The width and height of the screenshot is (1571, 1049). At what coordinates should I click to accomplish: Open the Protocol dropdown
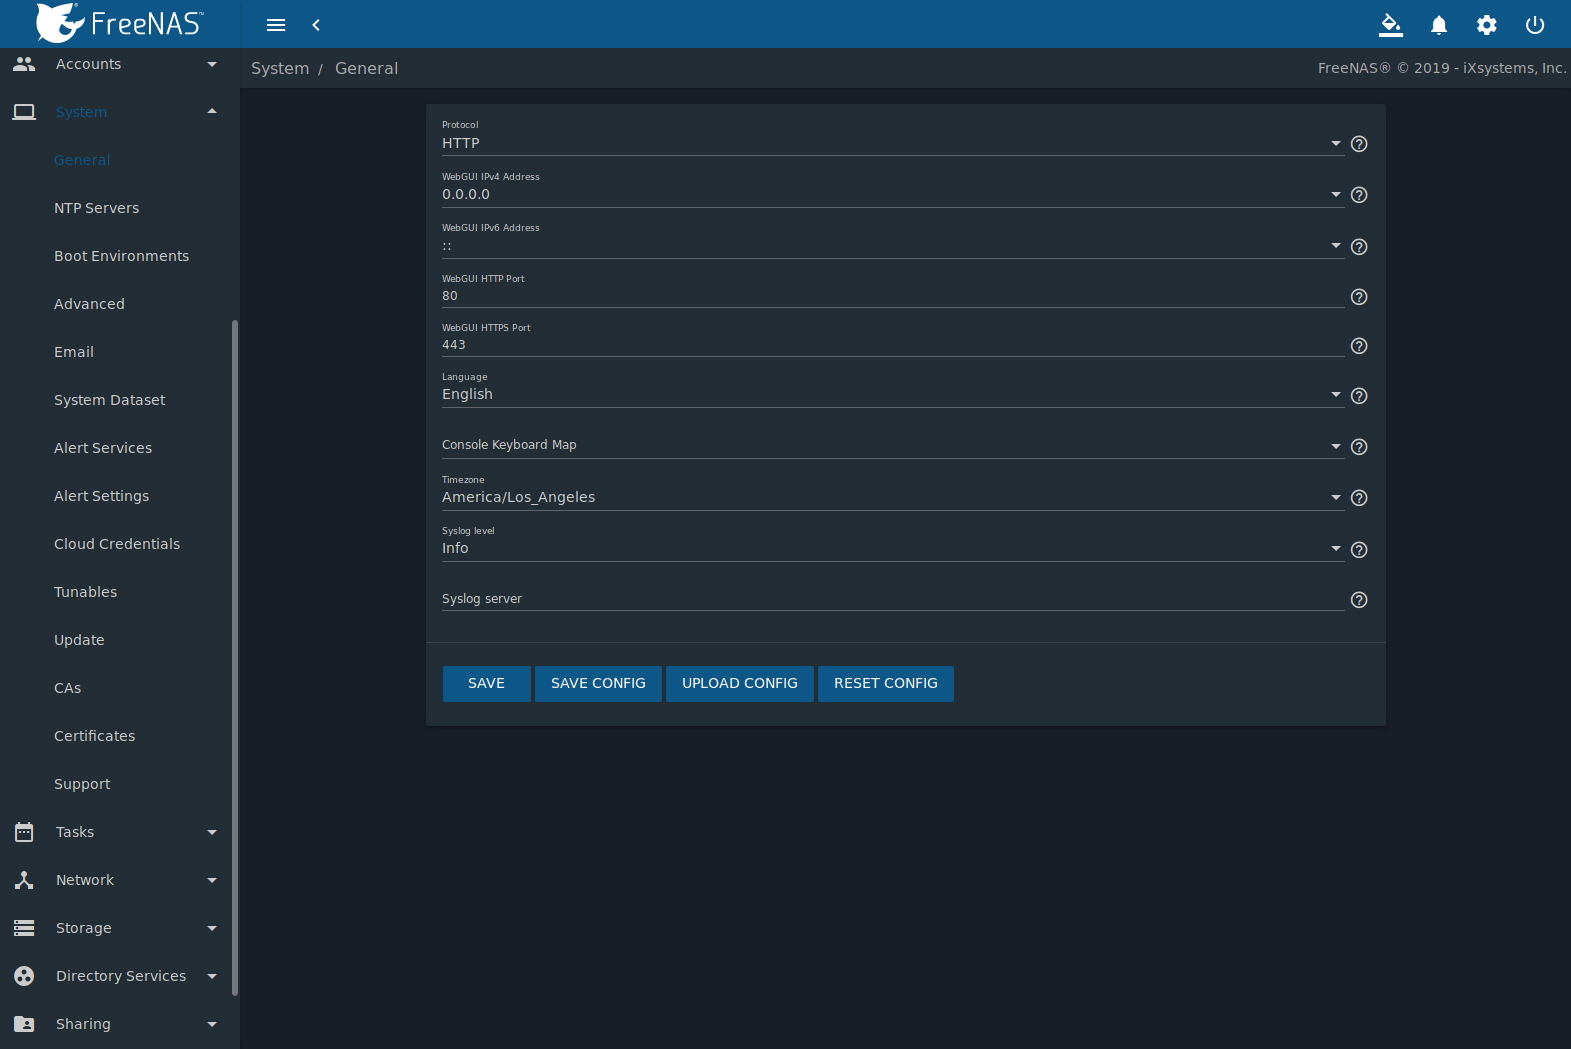pyautogui.click(x=893, y=143)
